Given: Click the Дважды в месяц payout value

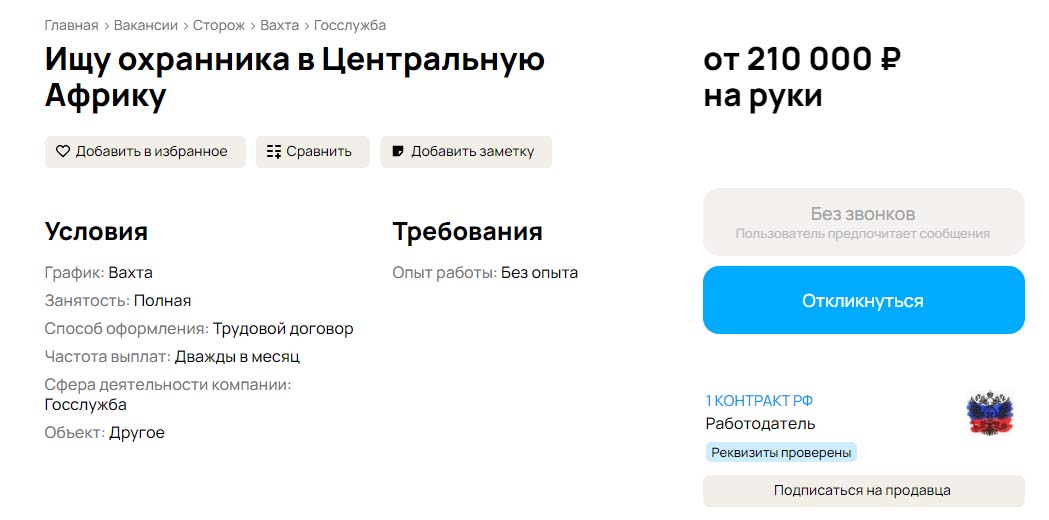Looking at the screenshot, I should click(x=237, y=357).
